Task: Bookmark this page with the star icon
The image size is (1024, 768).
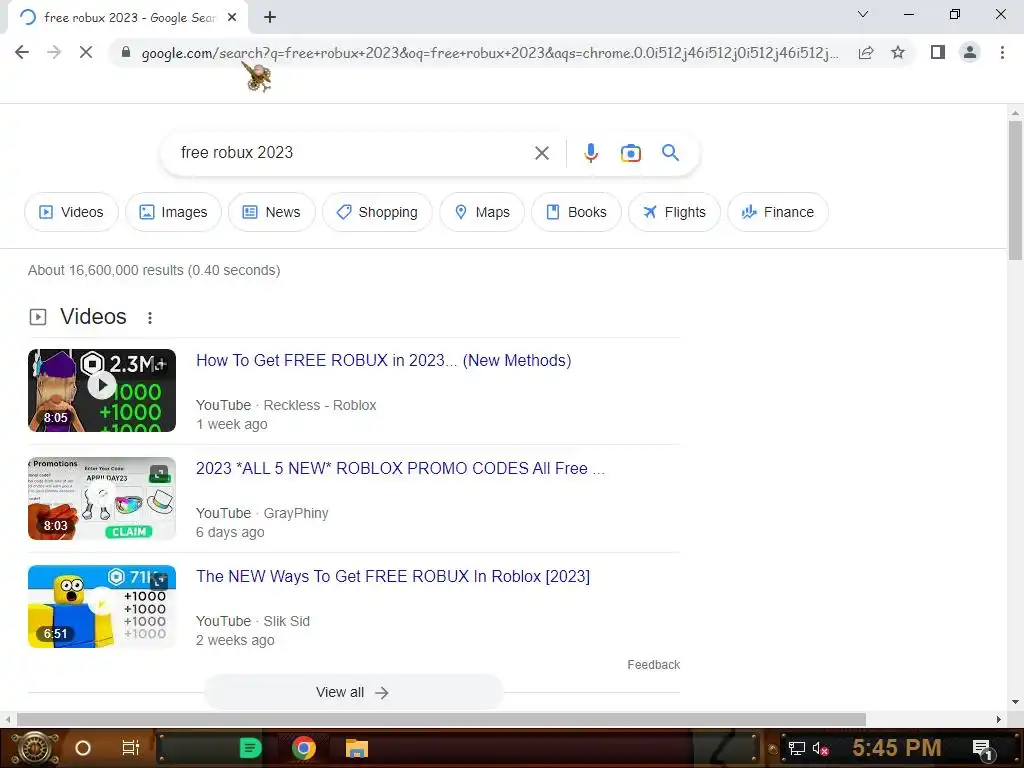Action: pyautogui.click(x=898, y=52)
